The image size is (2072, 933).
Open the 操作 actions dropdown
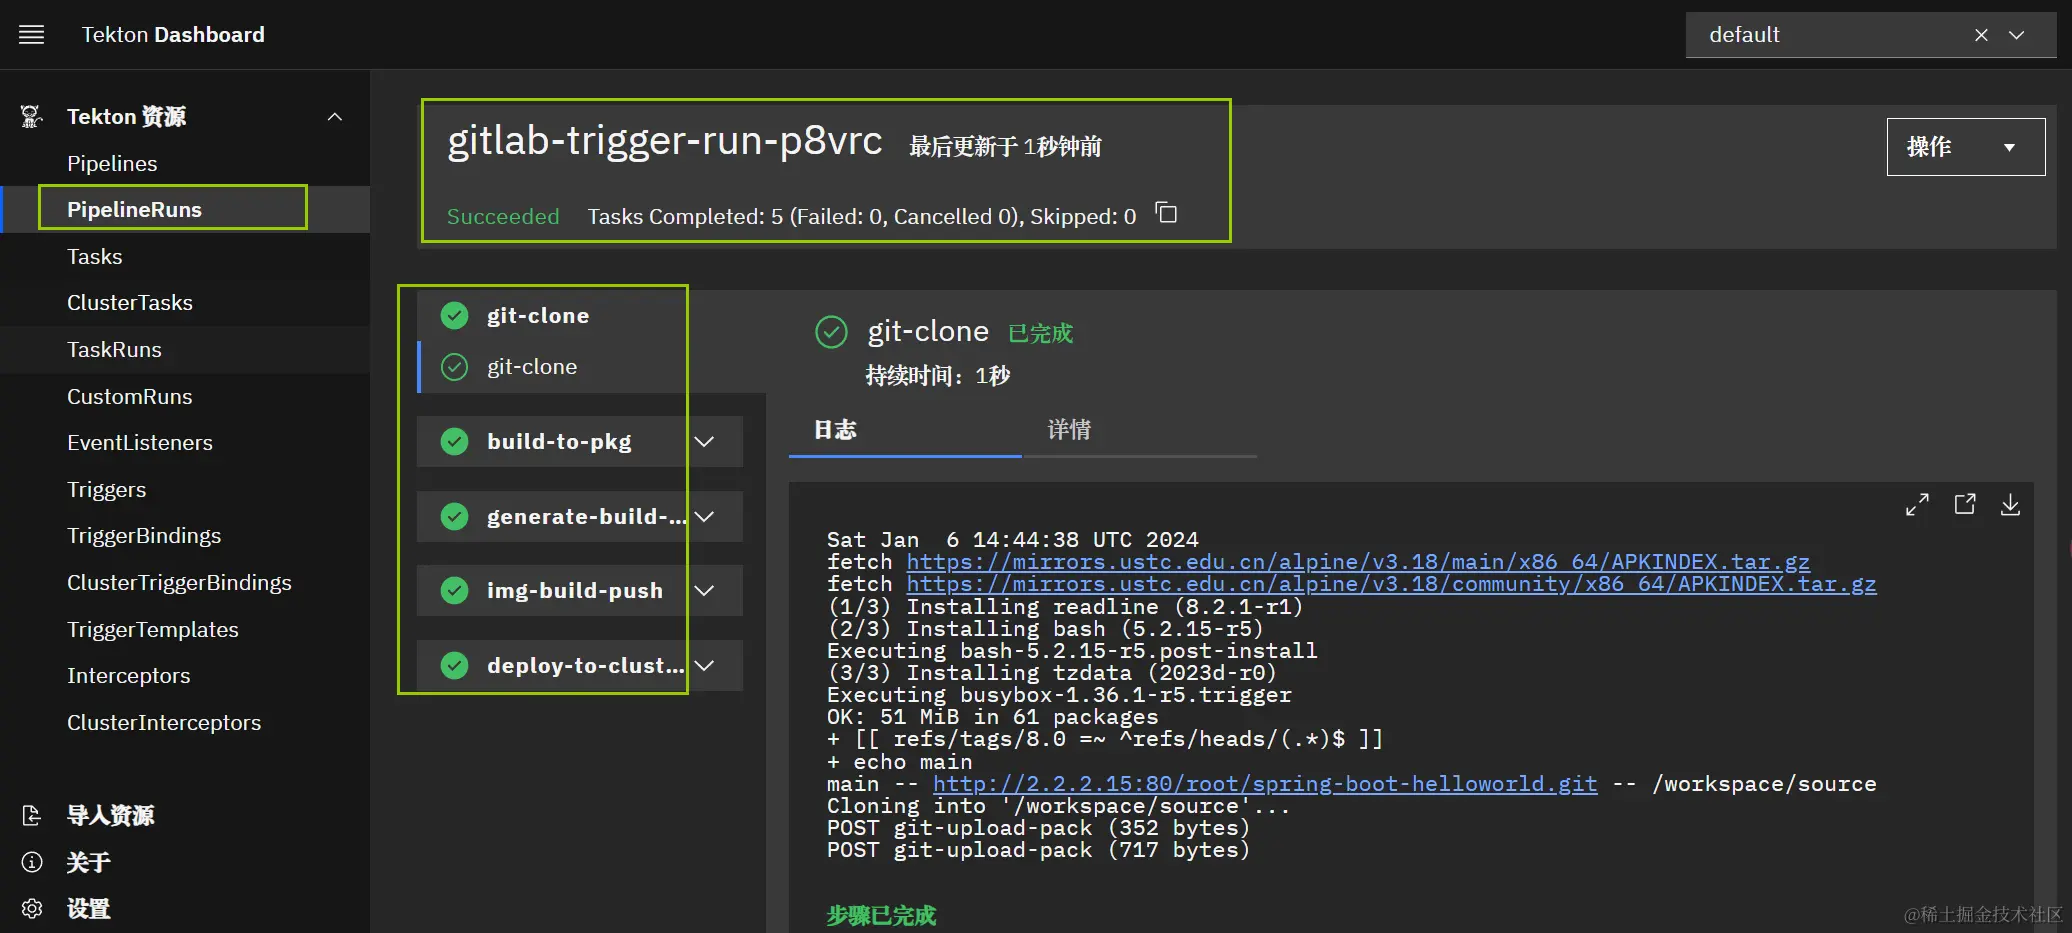pyautogui.click(x=1966, y=147)
